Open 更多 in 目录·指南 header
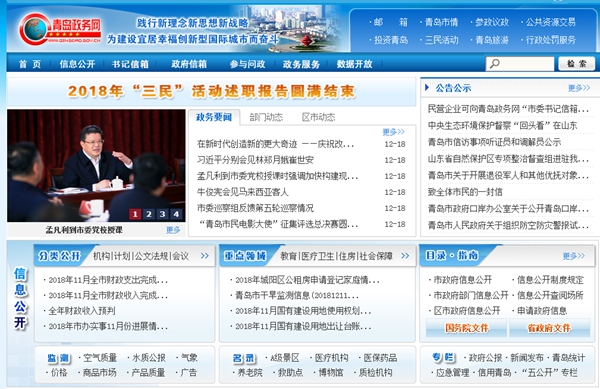The height and width of the screenshot is (389, 600). [574, 256]
